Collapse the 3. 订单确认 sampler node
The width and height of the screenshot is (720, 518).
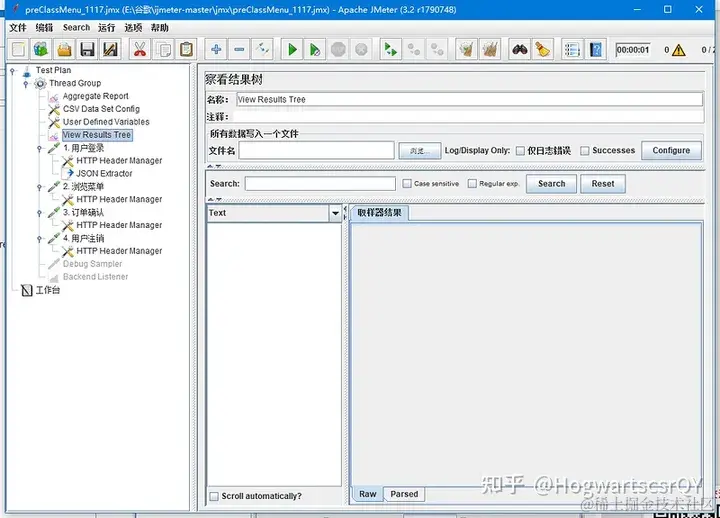point(39,213)
